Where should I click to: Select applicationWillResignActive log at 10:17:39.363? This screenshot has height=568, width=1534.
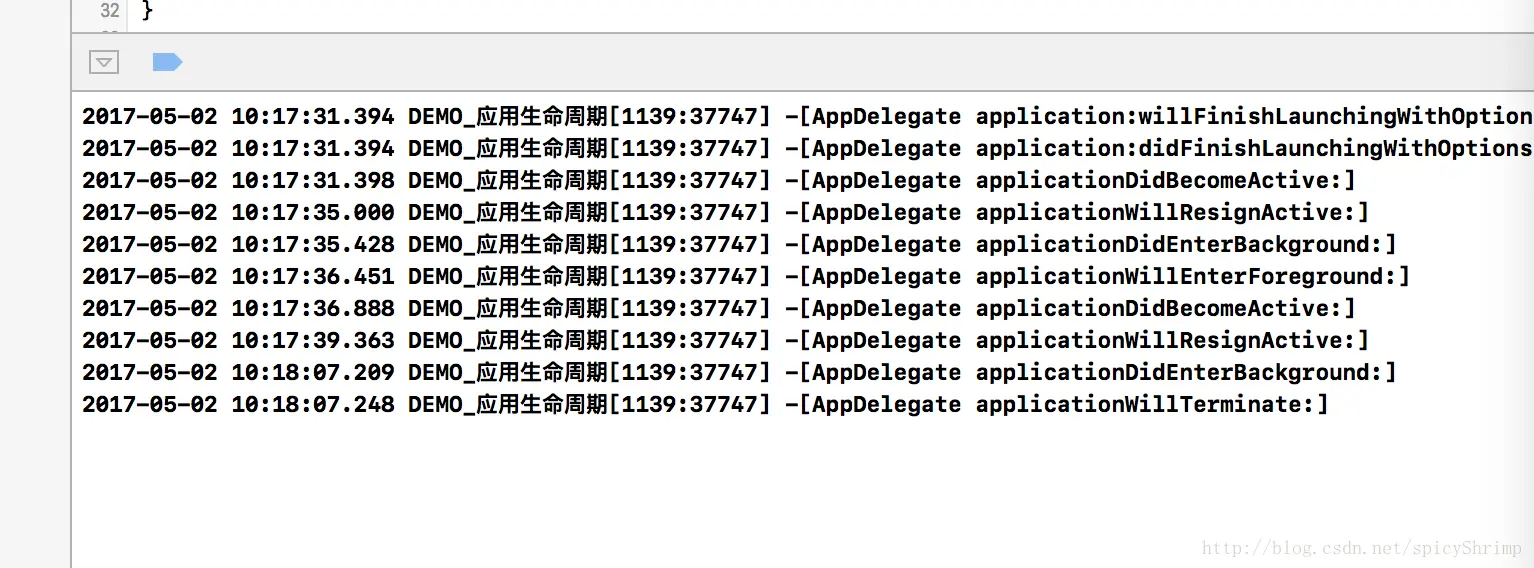(725, 340)
